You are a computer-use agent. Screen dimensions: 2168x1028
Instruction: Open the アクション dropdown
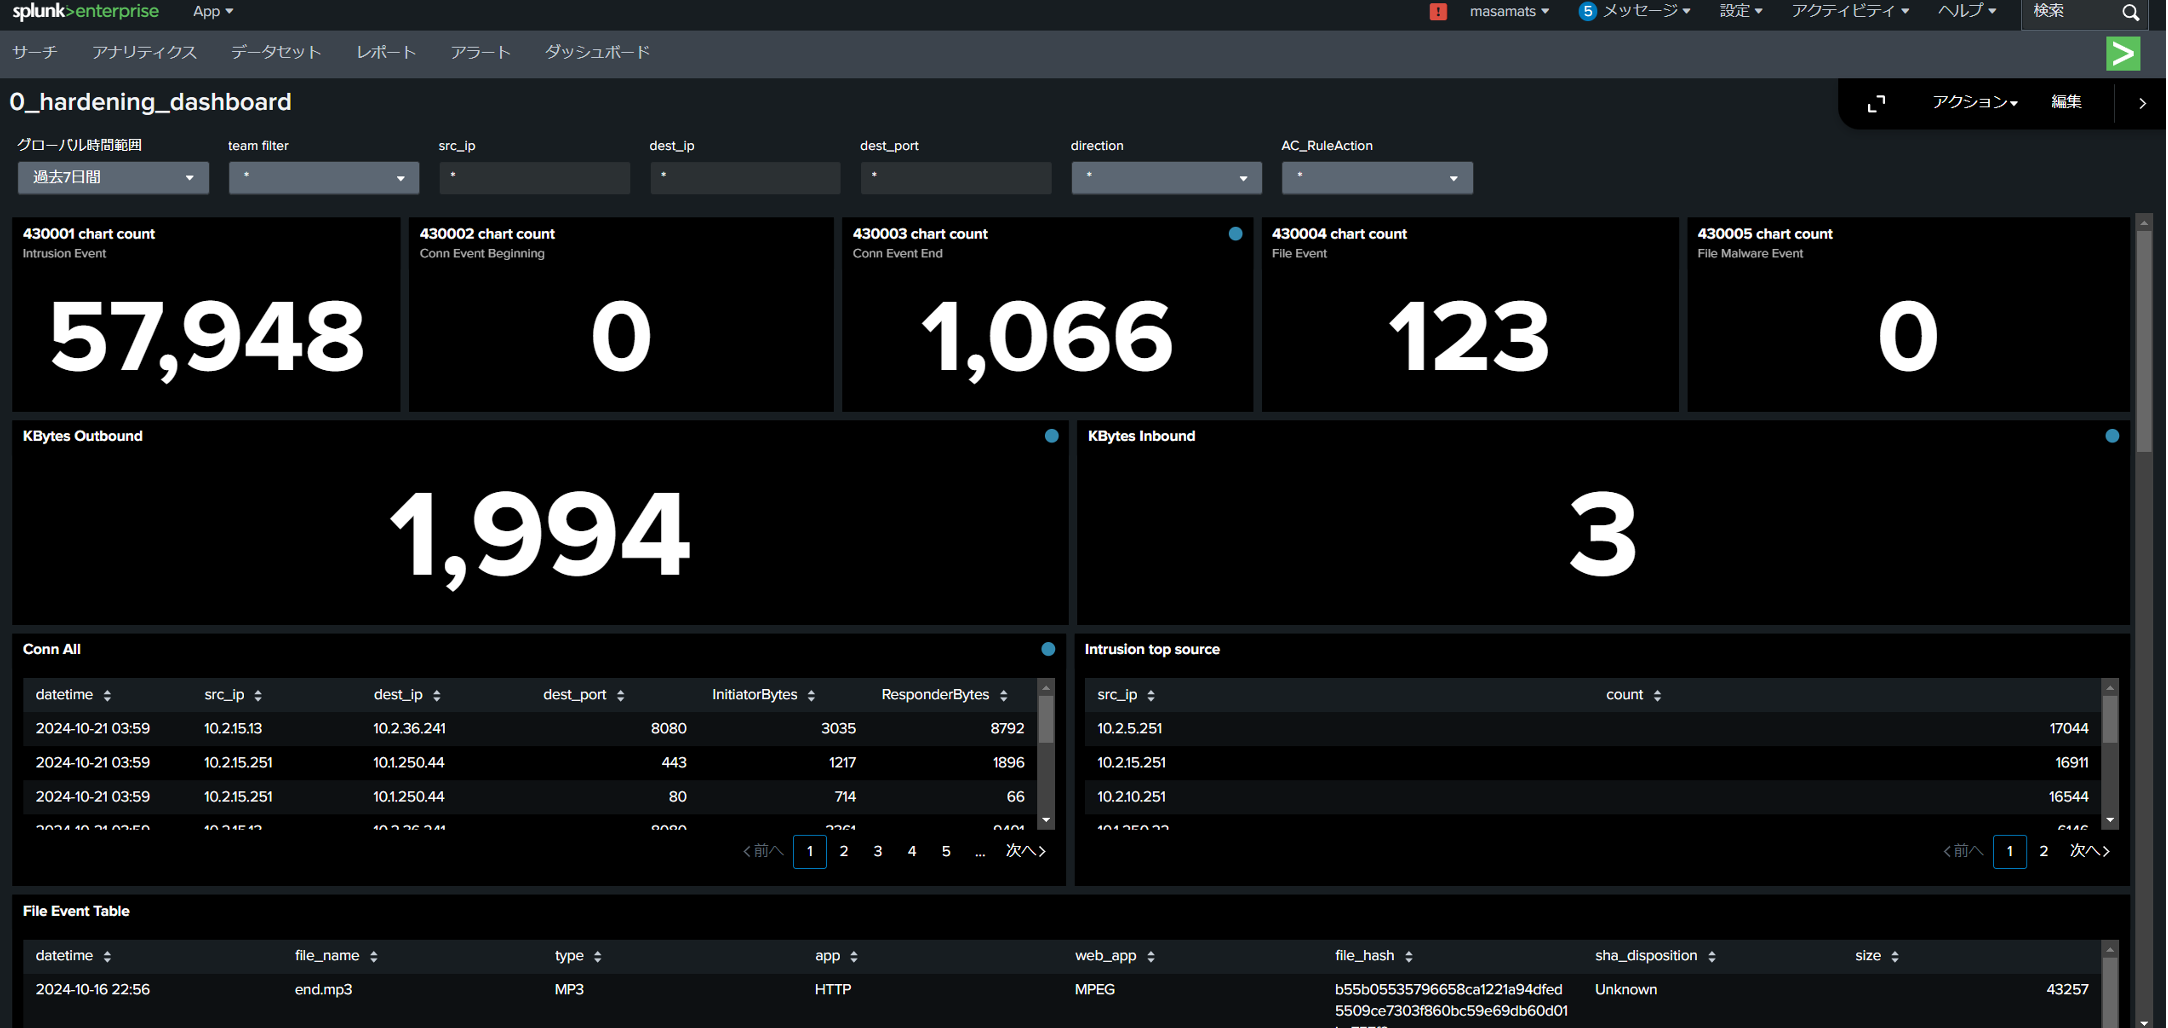pyautogui.click(x=1973, y=102)
